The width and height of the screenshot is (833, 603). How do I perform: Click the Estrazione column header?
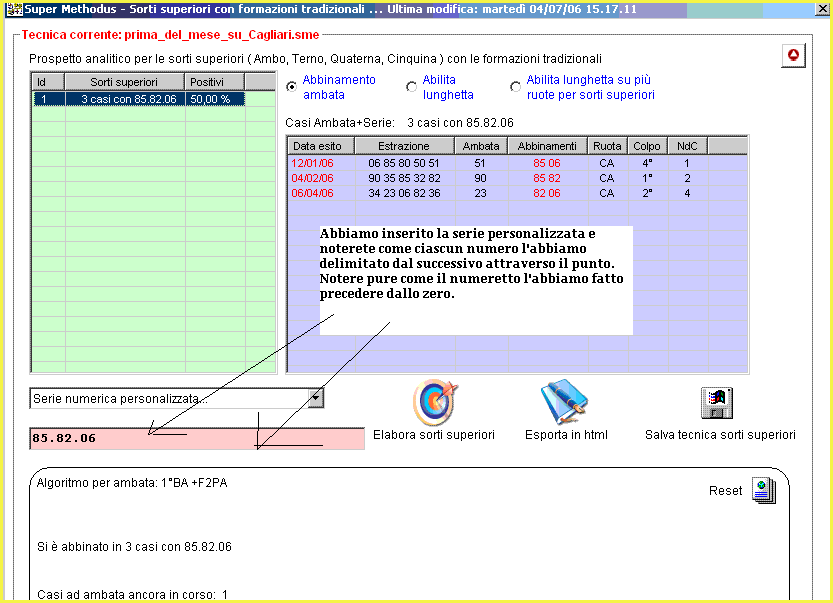(404, 146)
